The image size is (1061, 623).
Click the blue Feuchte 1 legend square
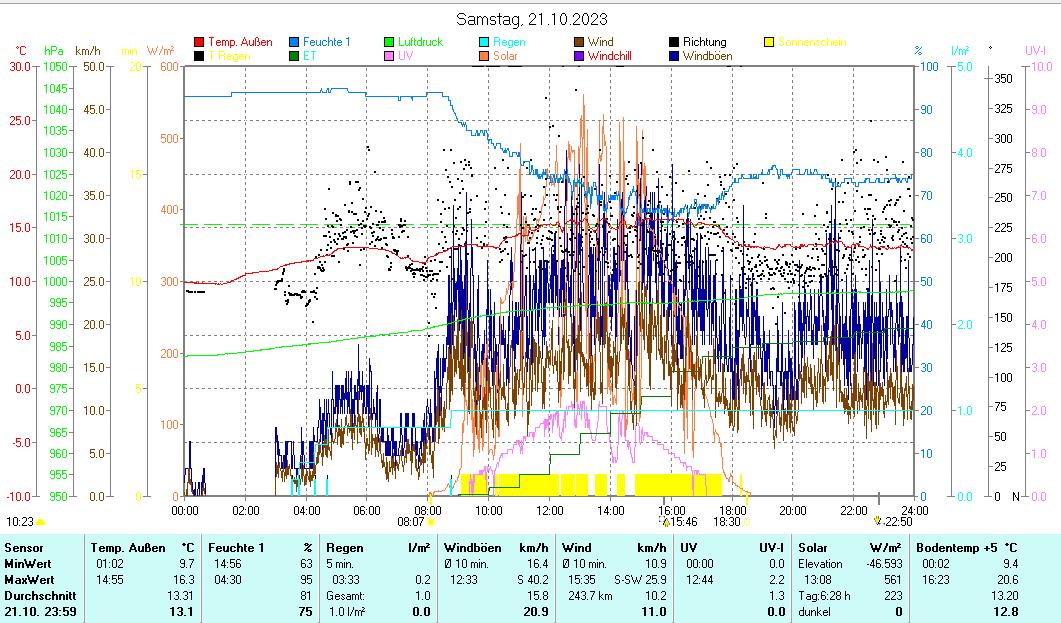295,42
